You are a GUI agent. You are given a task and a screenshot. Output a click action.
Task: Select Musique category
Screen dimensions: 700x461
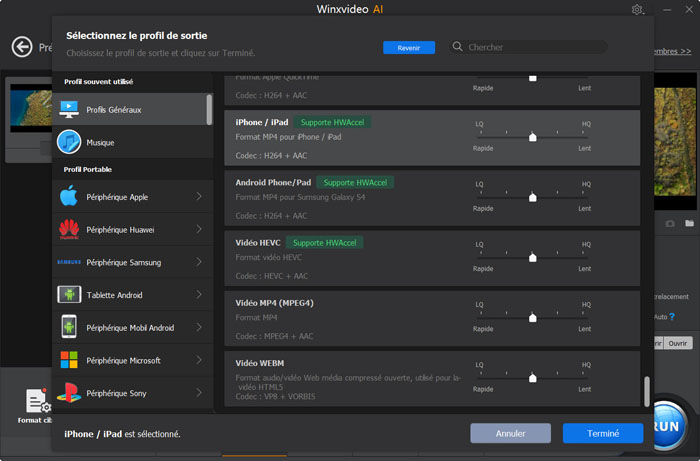pyautogui.click(x=132, y=142)
